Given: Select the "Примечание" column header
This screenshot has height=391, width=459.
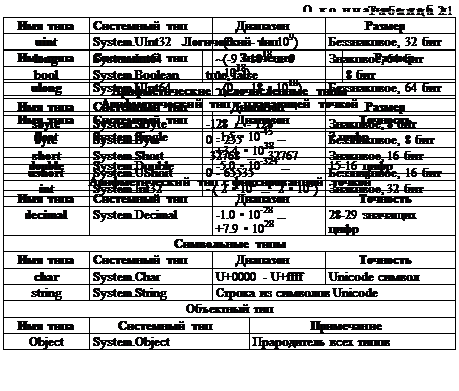Looking at the screenshot, I should click(x=352, y=326).
